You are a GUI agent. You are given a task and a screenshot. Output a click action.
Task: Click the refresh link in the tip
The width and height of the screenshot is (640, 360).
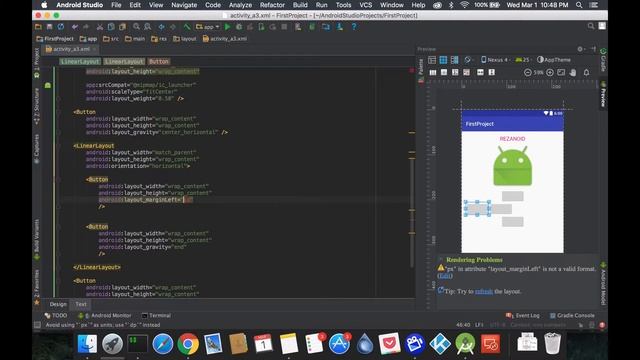click(484, 291)
